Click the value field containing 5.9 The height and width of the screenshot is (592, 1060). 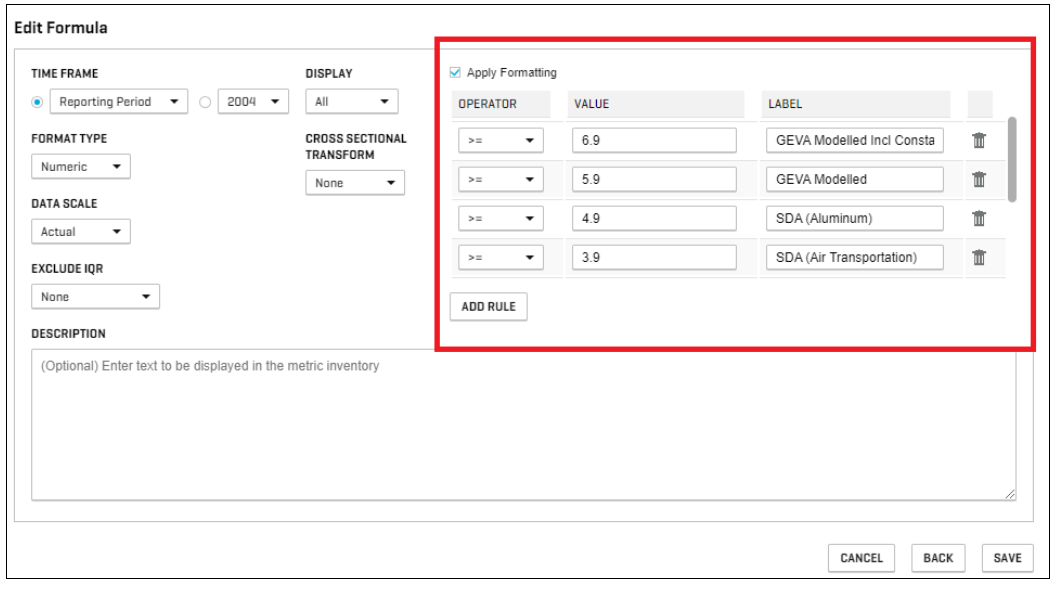pyautogui.click(x=654, y=180)
